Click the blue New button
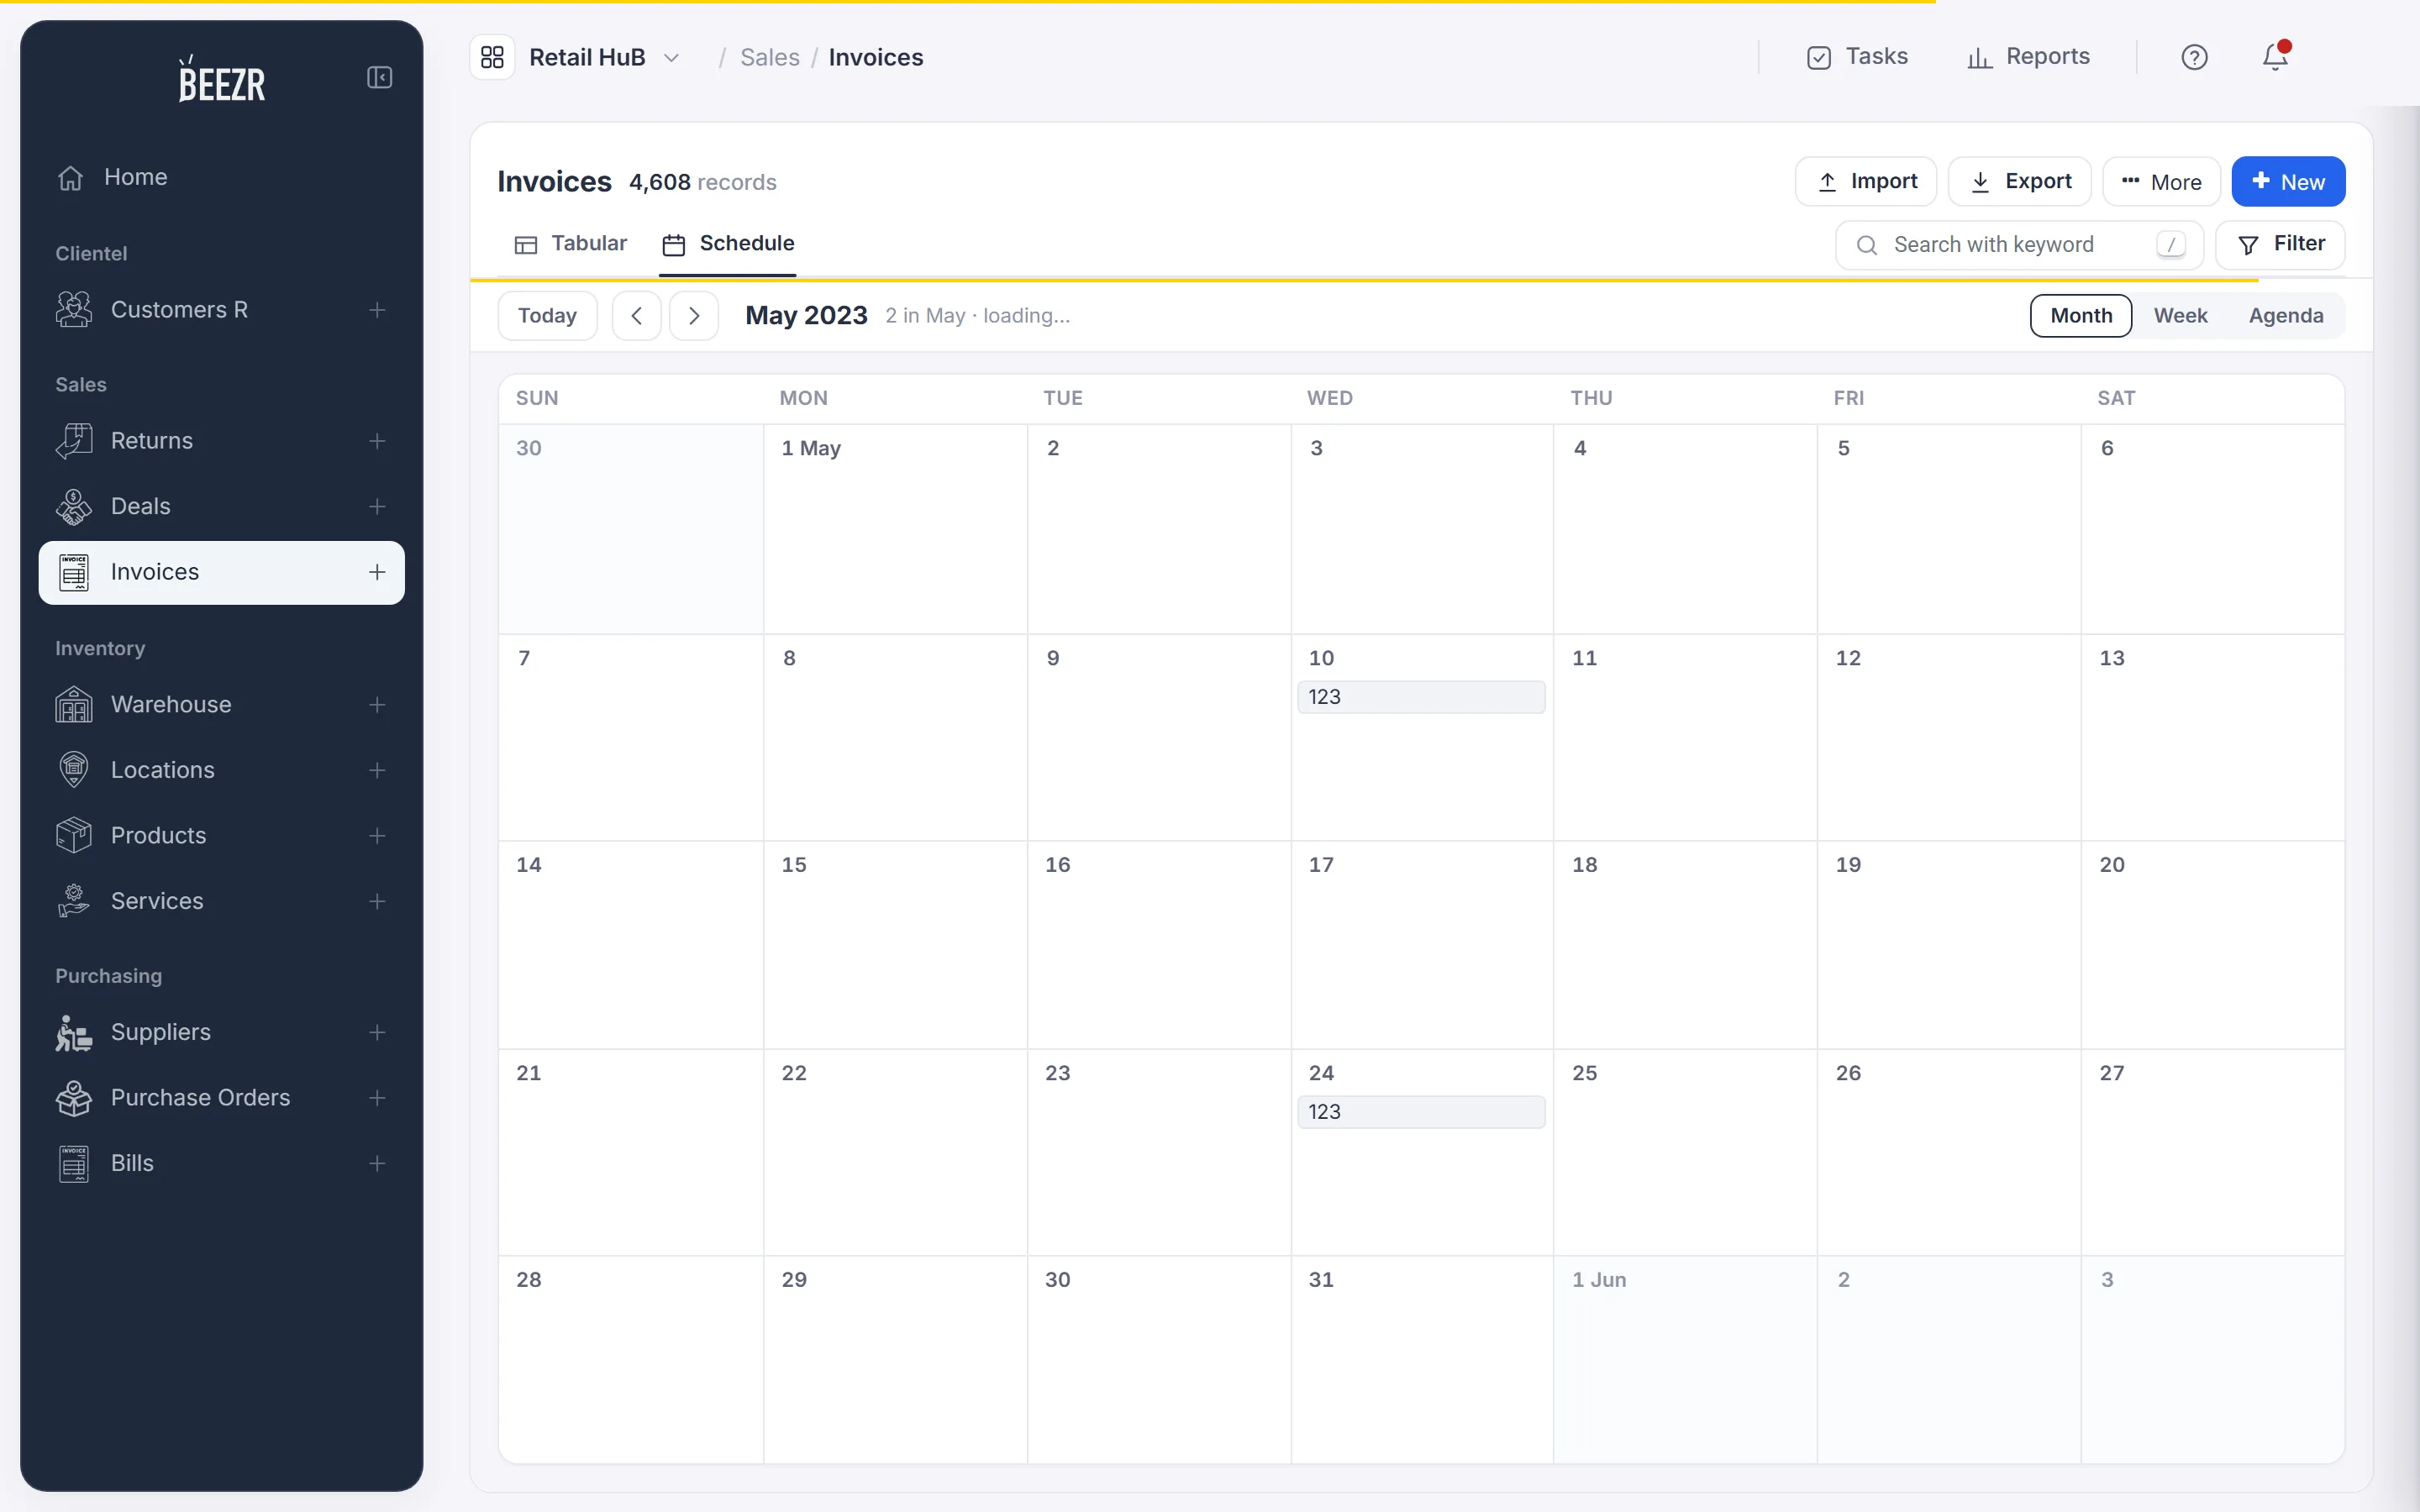Image resolution: width=2420 pixels, height=1512 pixels. (x=2288, y=182)
